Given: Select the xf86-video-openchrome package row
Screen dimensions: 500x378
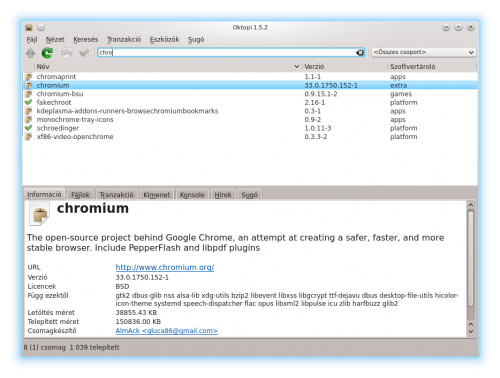Looking at the screenshot, I should click(250, 137).
